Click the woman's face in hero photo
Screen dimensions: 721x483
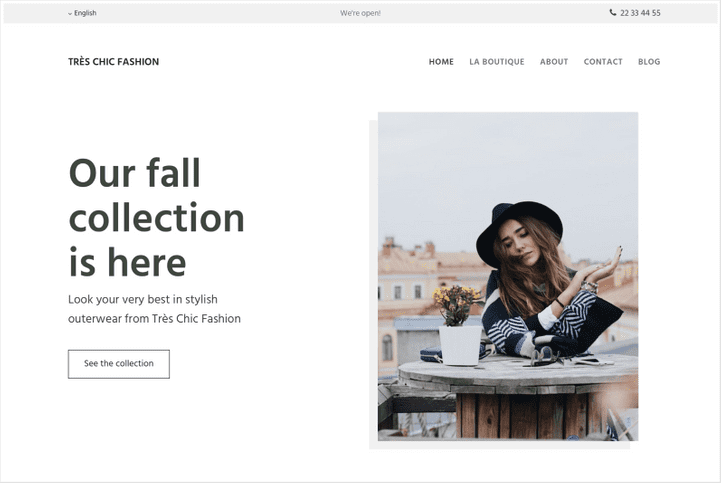(x=520, y=242)
